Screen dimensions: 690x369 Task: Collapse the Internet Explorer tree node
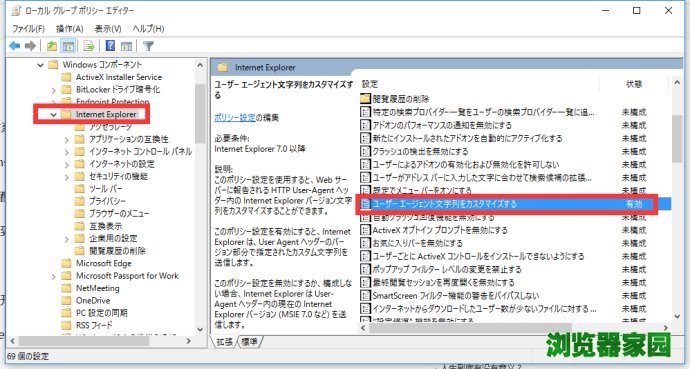tap(54, 114)
